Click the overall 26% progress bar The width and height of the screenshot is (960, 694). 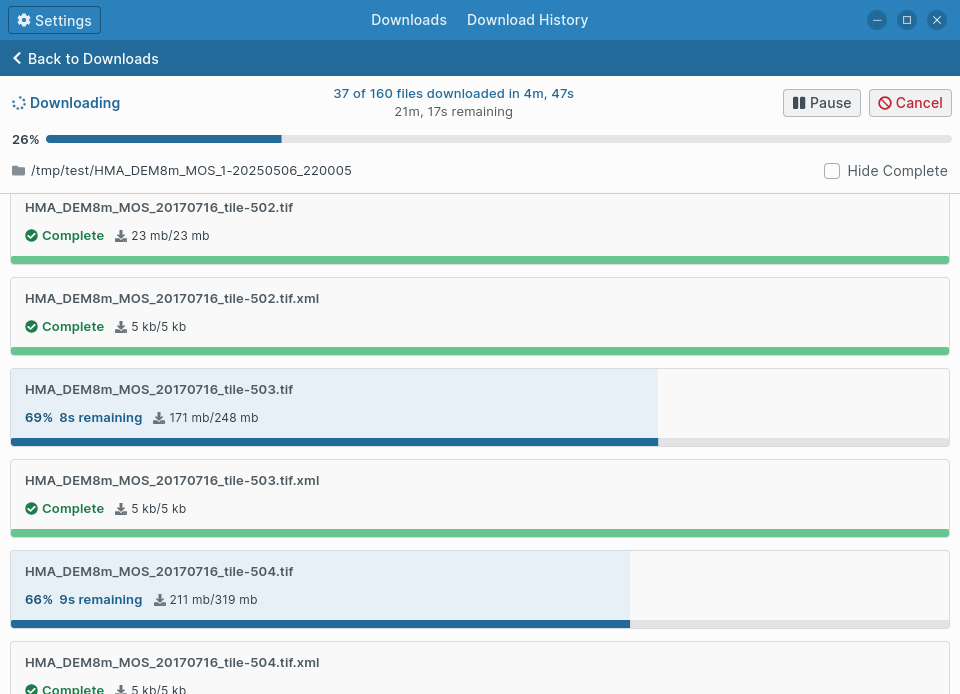(497, 139)
